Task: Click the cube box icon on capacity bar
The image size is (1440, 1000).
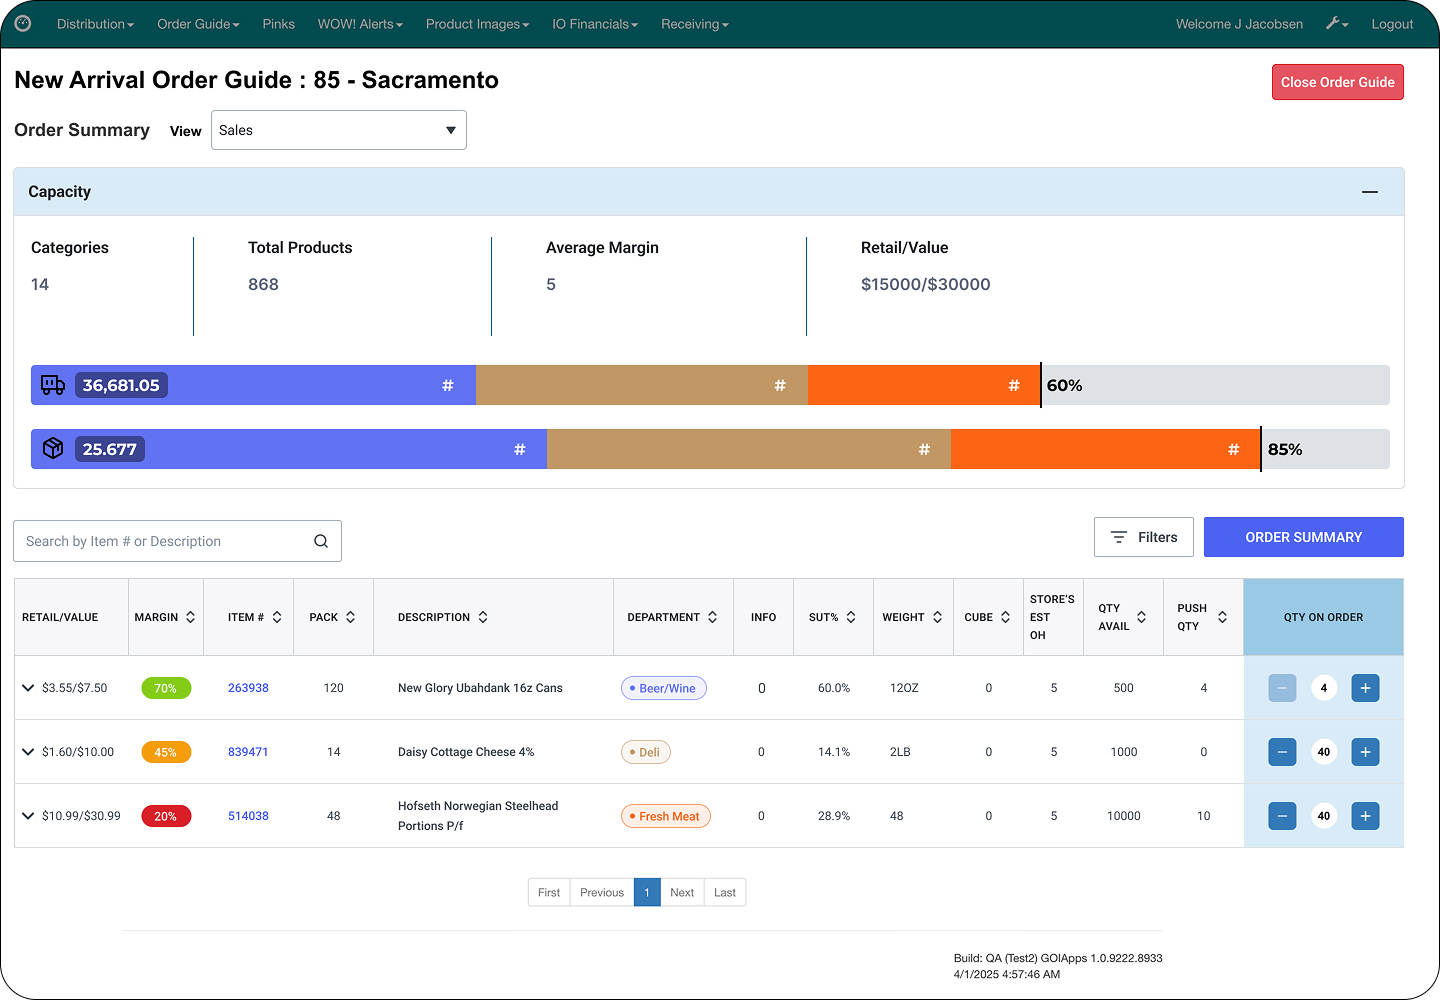Action: coord(53,449)
